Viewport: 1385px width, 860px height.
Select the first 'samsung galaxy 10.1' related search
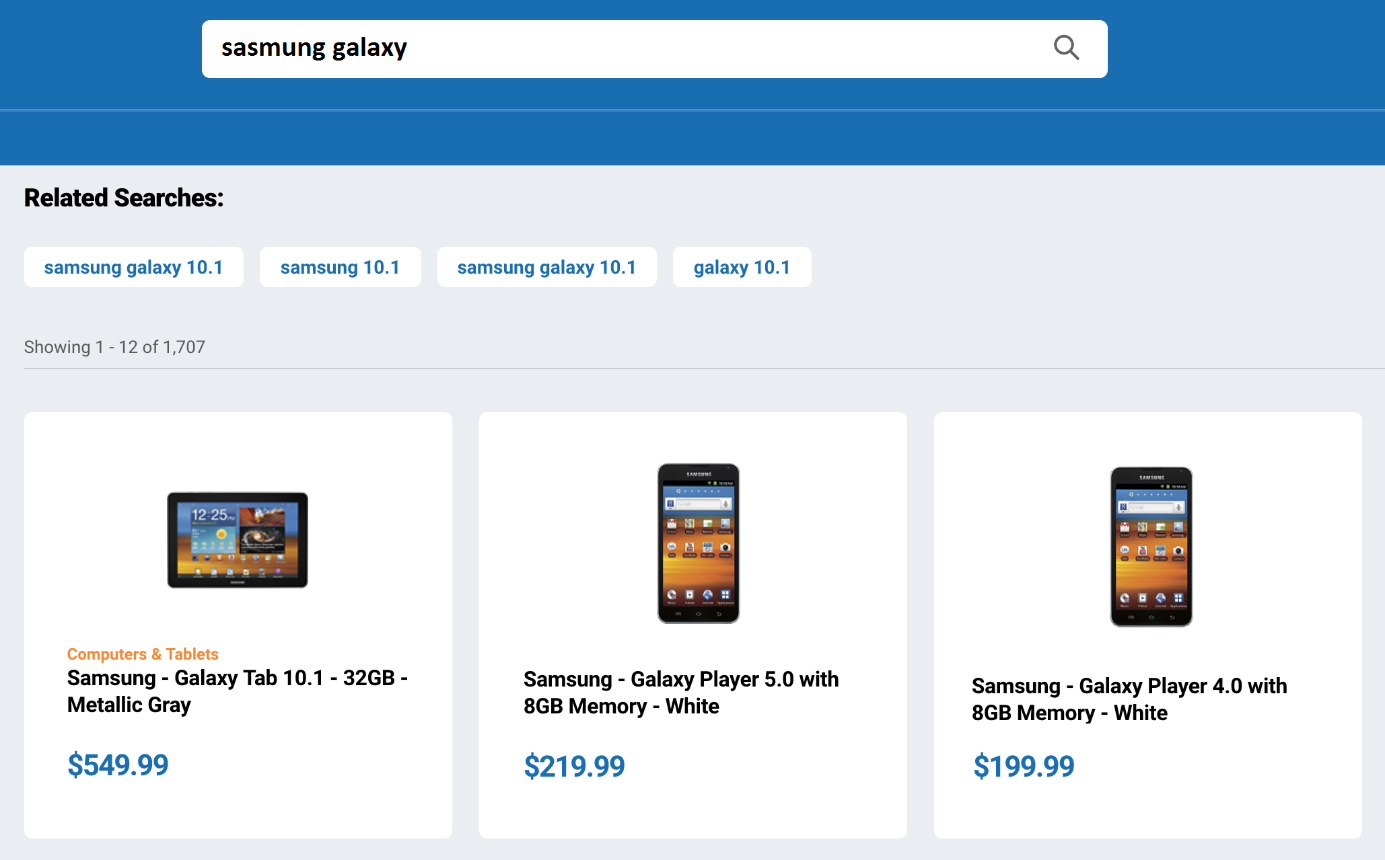pos(134,267)
